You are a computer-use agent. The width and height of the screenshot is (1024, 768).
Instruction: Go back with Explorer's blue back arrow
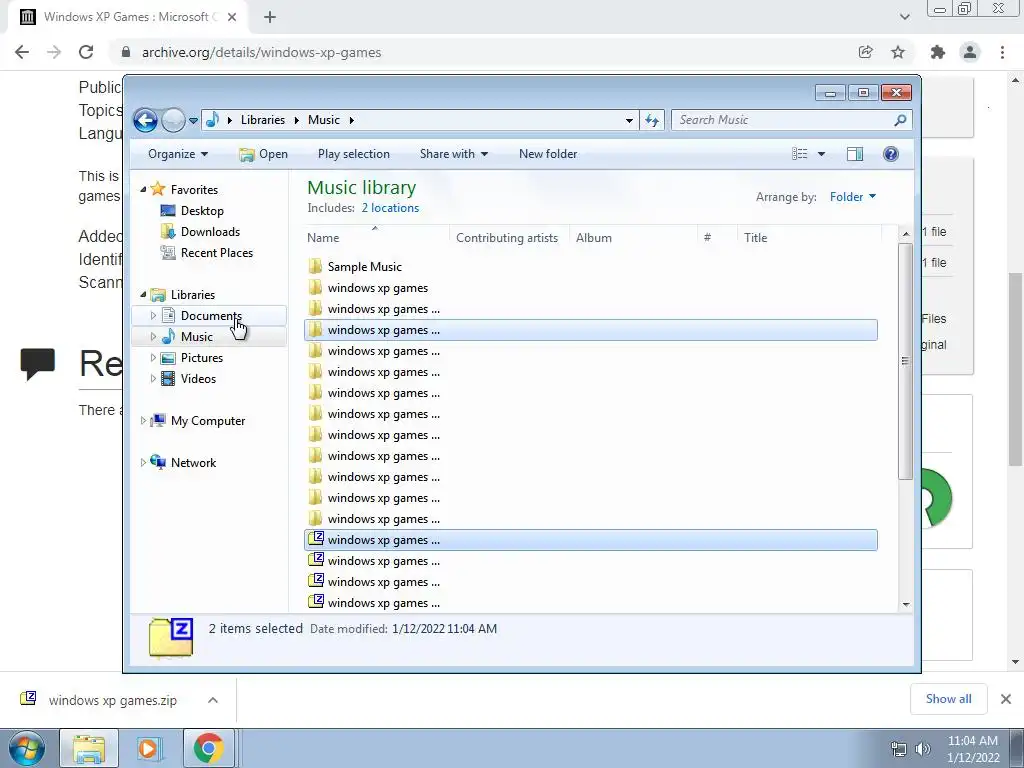point(145,120)
